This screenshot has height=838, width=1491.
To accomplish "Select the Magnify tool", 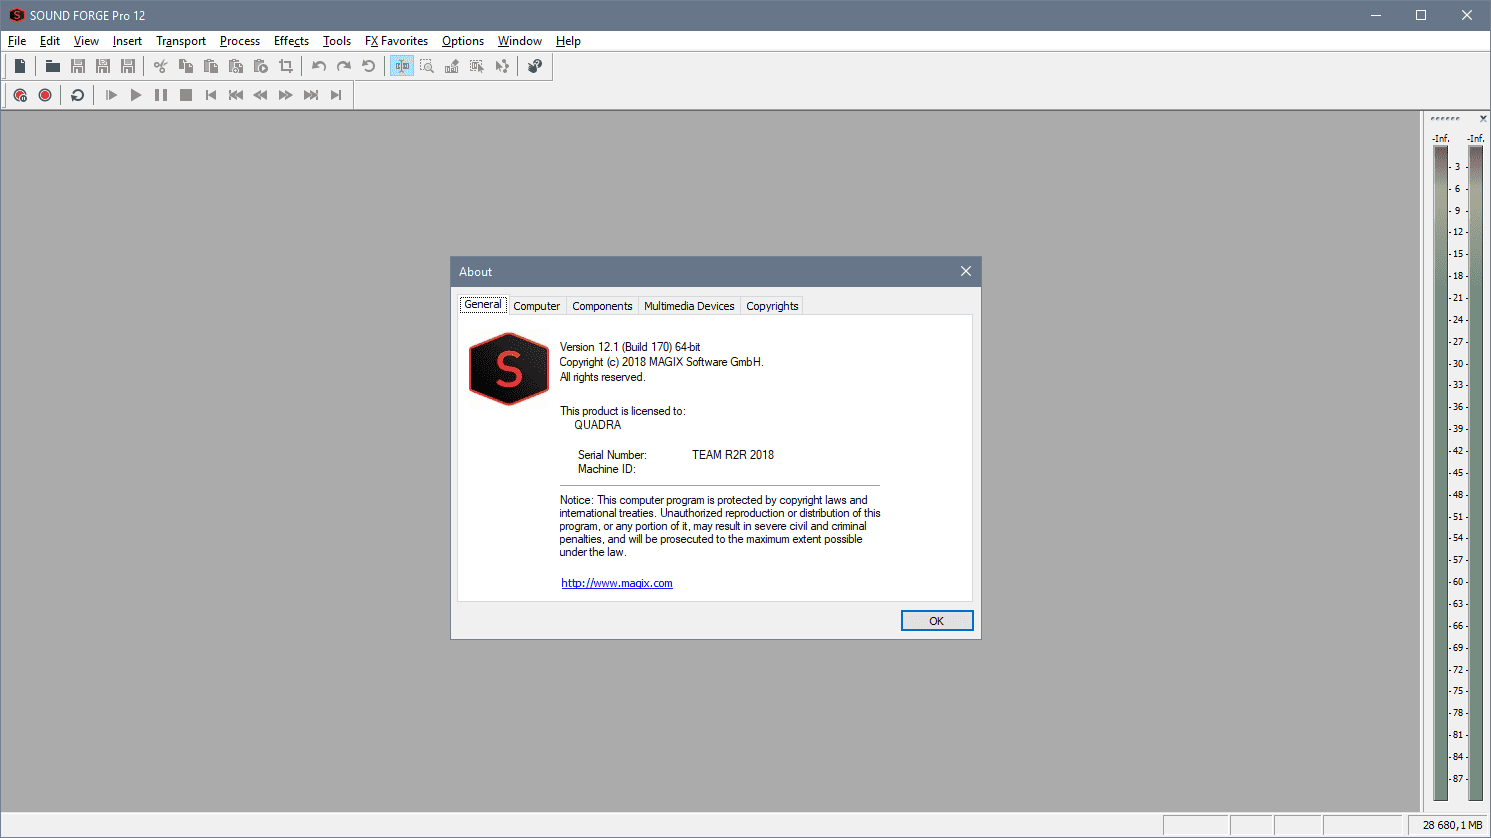I will coord(427,66).
